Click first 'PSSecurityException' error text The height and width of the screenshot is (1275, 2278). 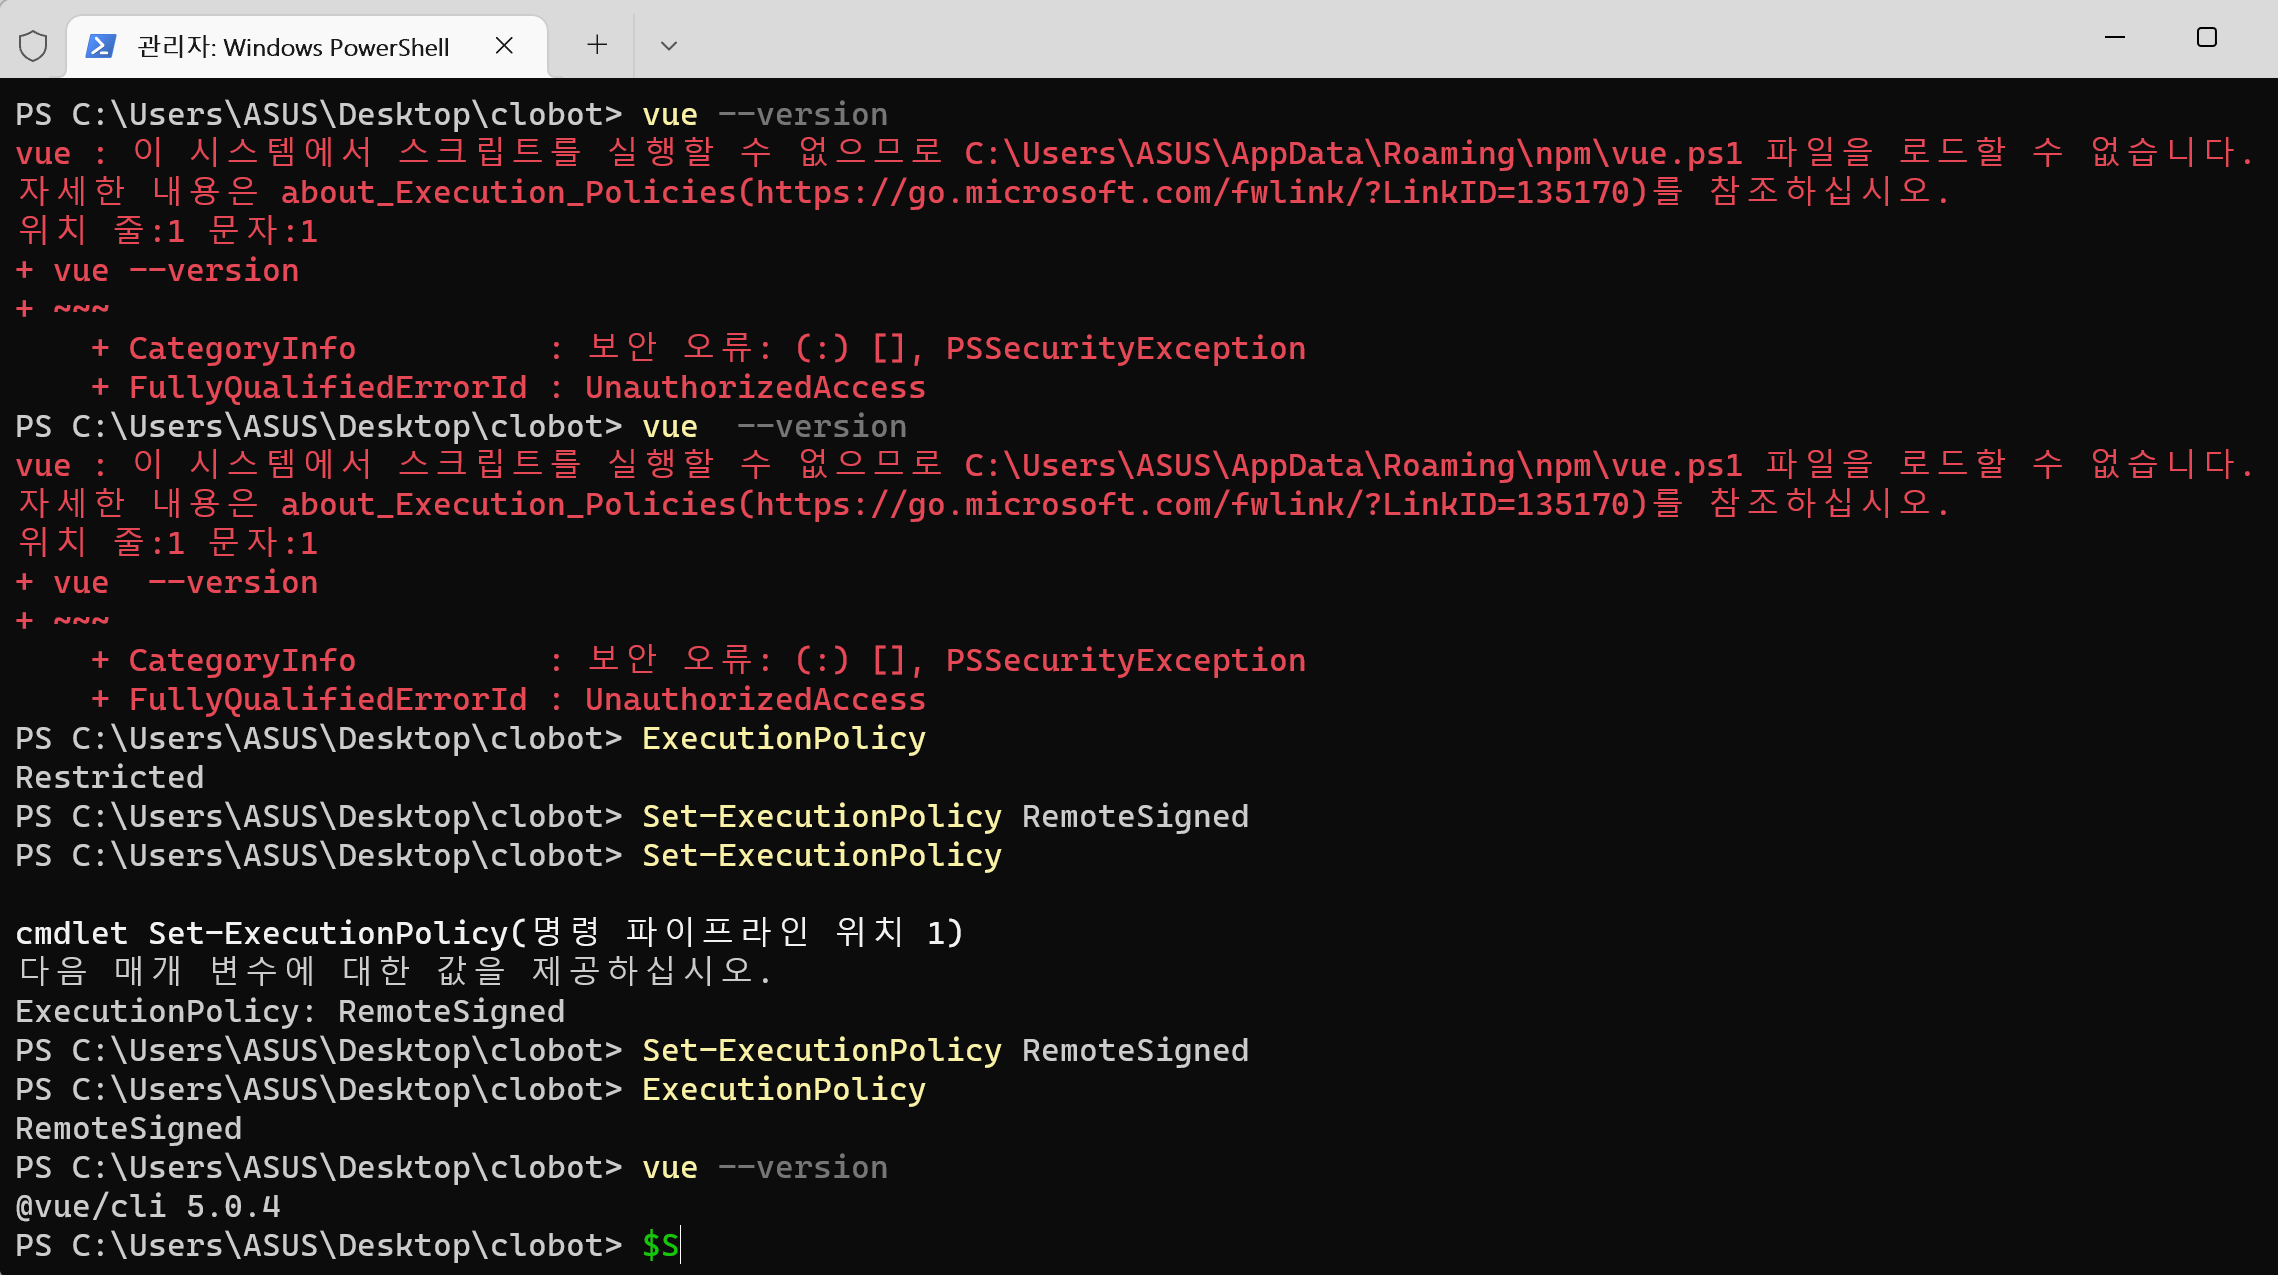pos(1126,348)
